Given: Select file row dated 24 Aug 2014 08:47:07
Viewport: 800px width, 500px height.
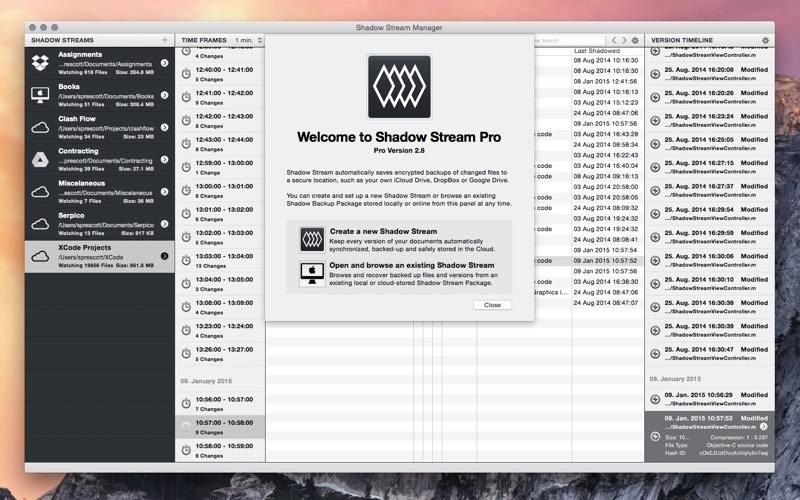Looking at the screenshot, I should point(589,303).
